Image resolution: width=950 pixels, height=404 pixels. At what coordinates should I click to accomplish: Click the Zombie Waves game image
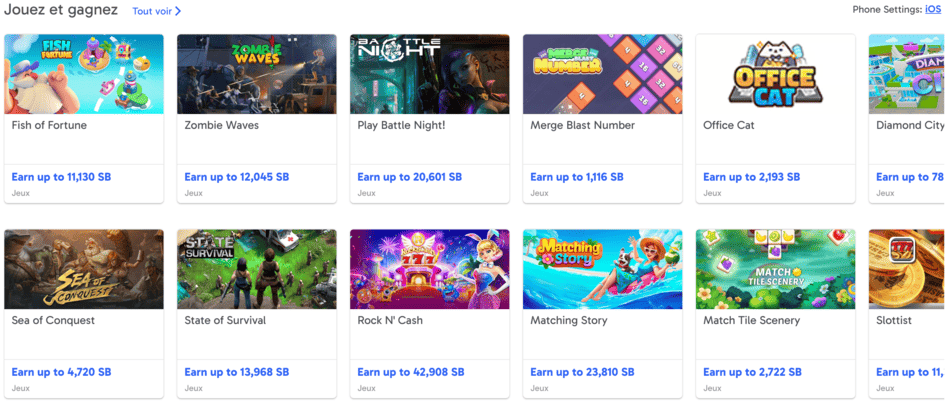(x=257, y=74)
